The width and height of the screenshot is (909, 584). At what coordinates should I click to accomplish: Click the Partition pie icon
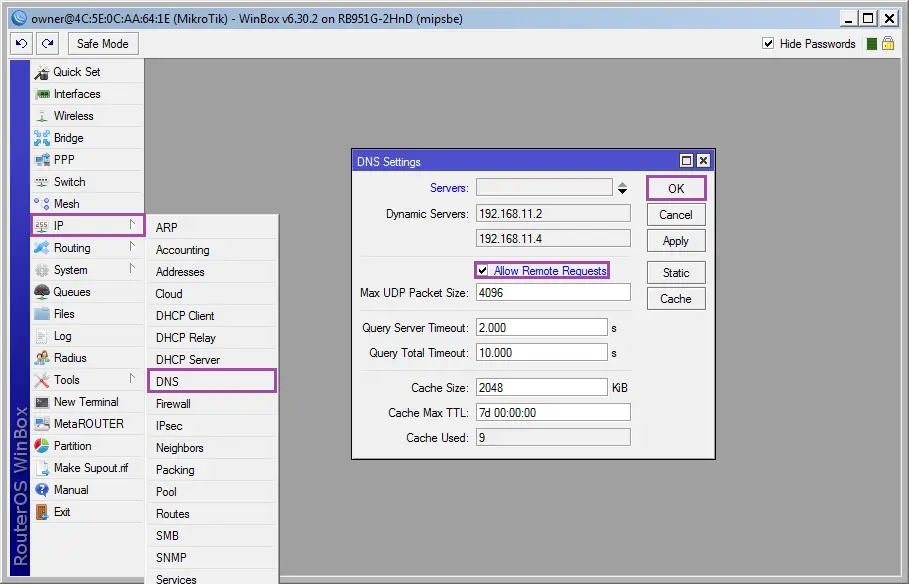(42, 446)
